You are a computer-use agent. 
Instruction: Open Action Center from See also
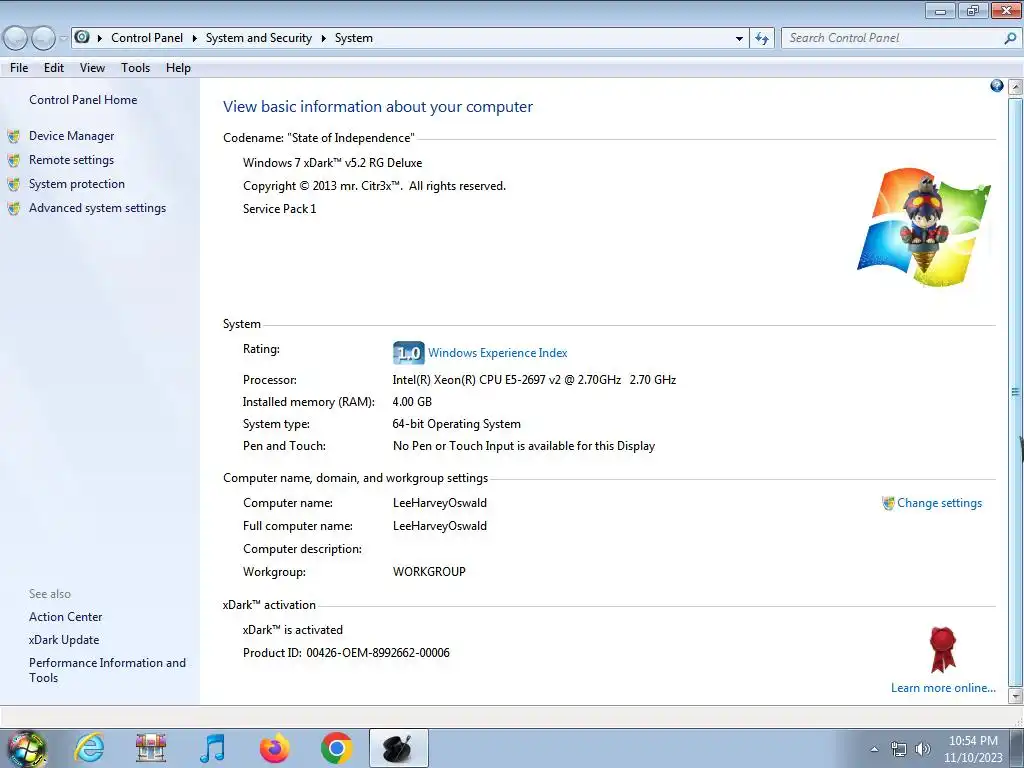tap(65, 616)
